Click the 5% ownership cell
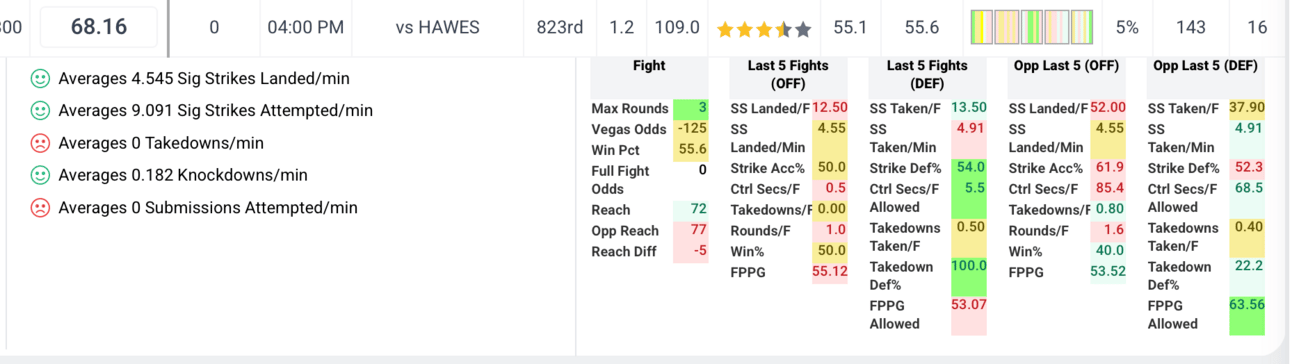The width and height of the screenshot is (1292, 364). tap(1127, 28)
